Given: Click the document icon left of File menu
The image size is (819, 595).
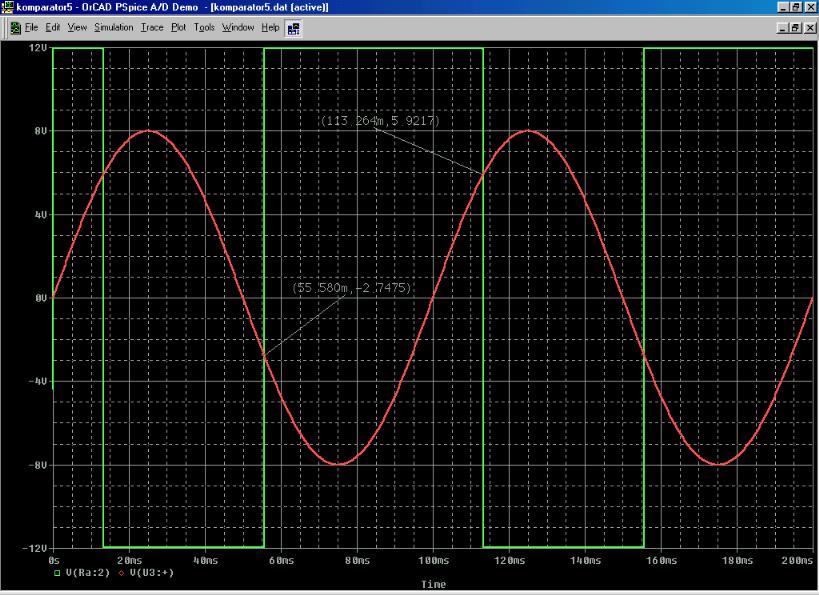Looking at the screenshot, I should 15,27.
